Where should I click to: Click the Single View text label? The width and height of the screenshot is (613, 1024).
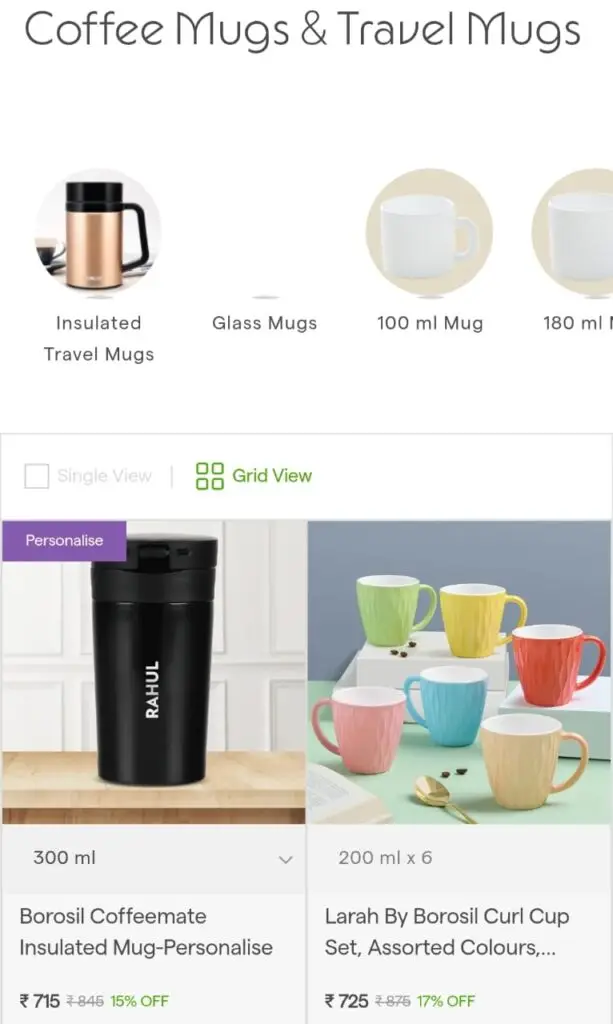[104, 476]
